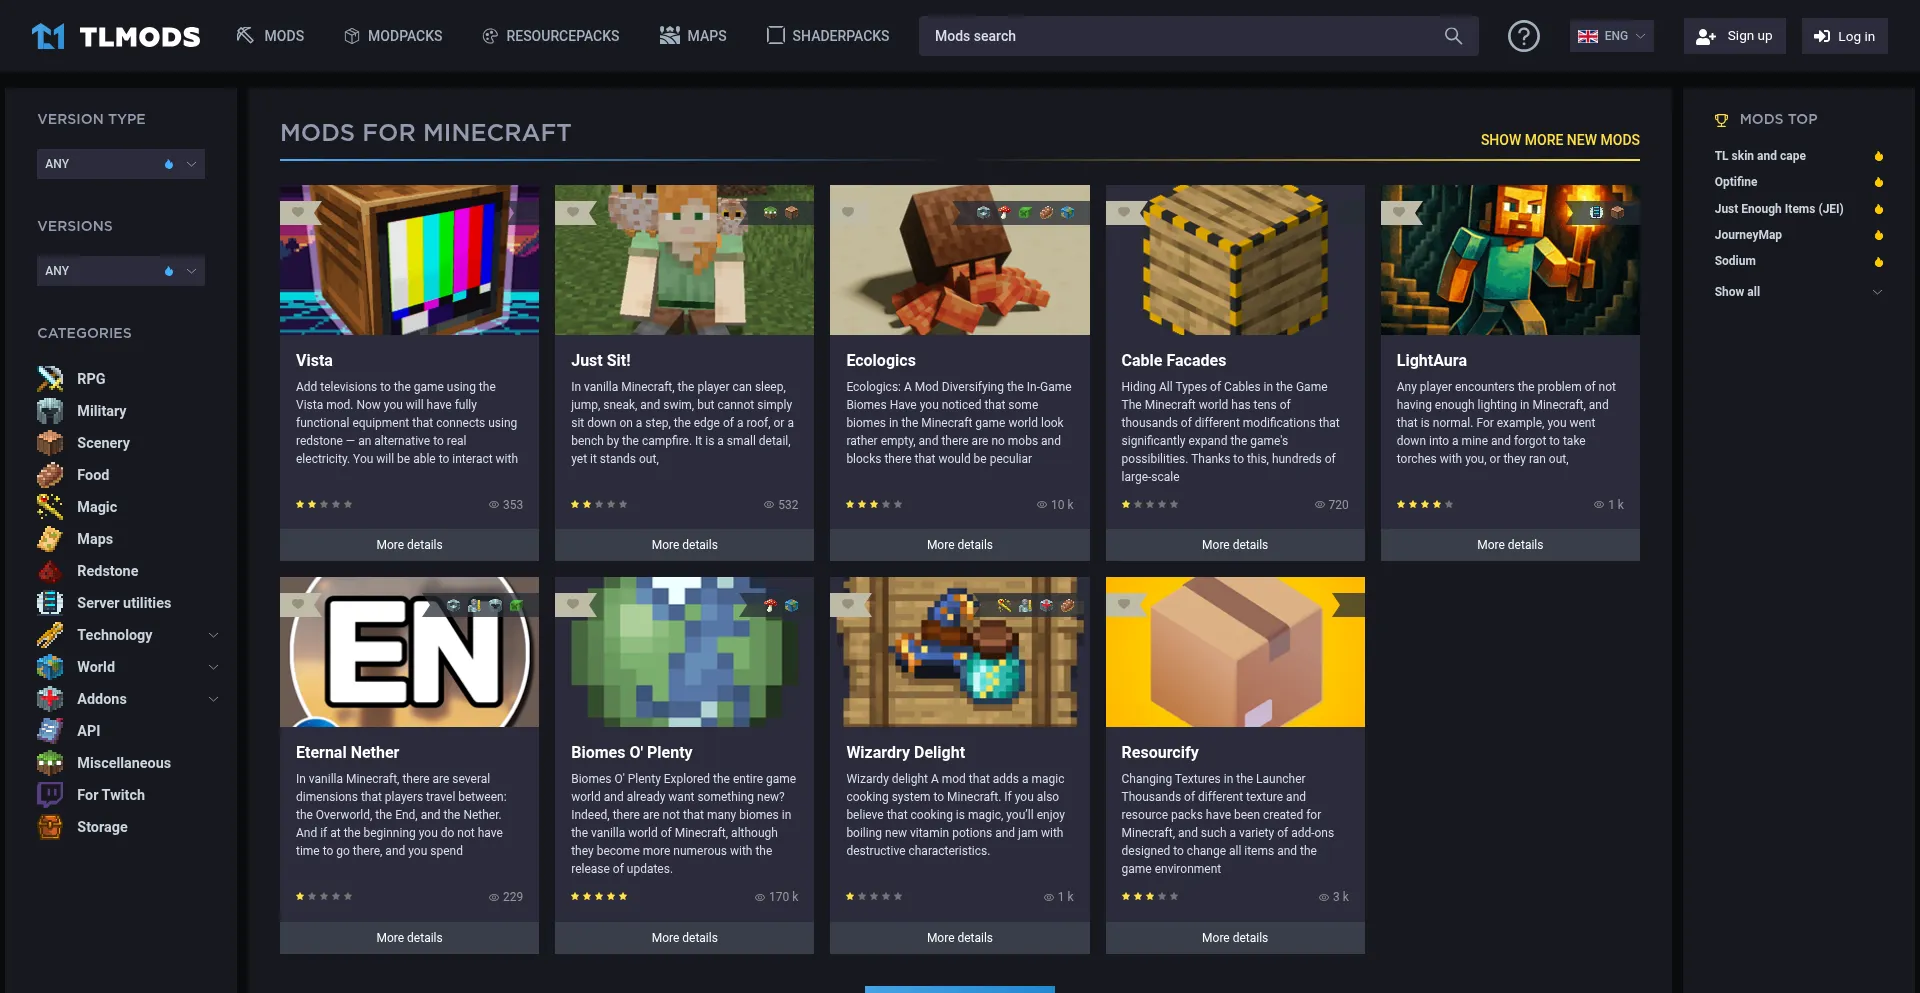Click the Log in button
This screenshot has height=993, width=1920.
(1844, 36)
